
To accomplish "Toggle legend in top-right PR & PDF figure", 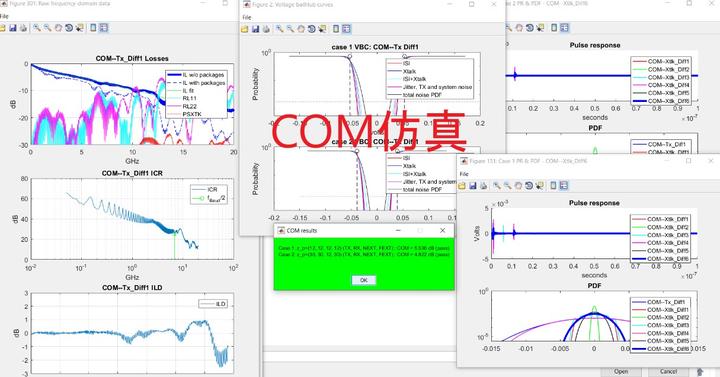I will (564, 28).
